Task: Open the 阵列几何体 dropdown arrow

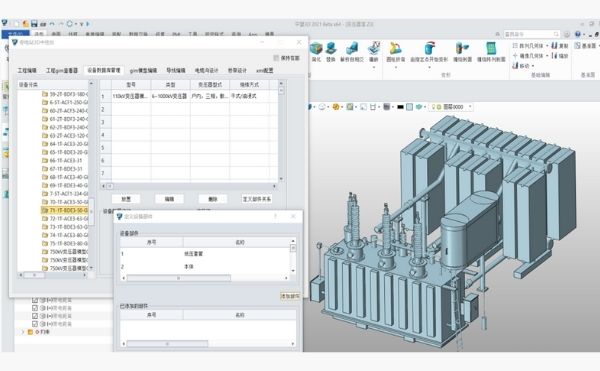Action: point(547,46)
